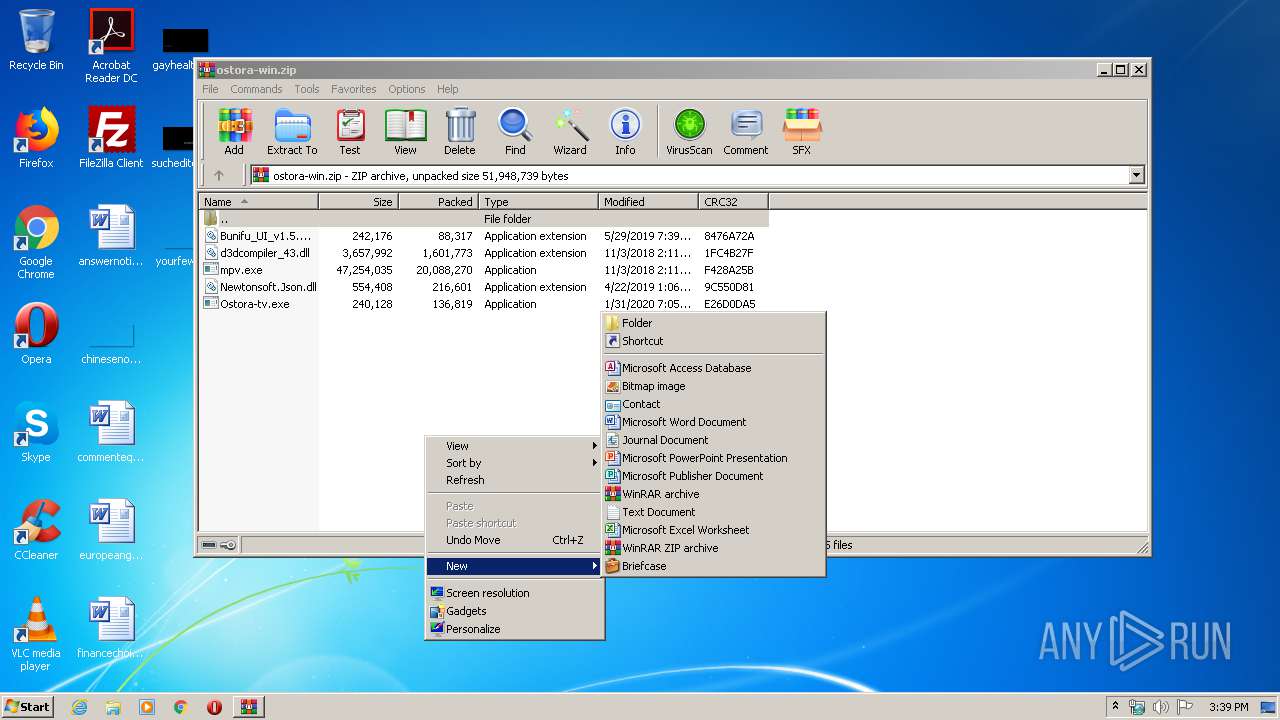Create a new WinRAR archive
This screenshot has height=720, width=1280.
(x=713, y=494)
